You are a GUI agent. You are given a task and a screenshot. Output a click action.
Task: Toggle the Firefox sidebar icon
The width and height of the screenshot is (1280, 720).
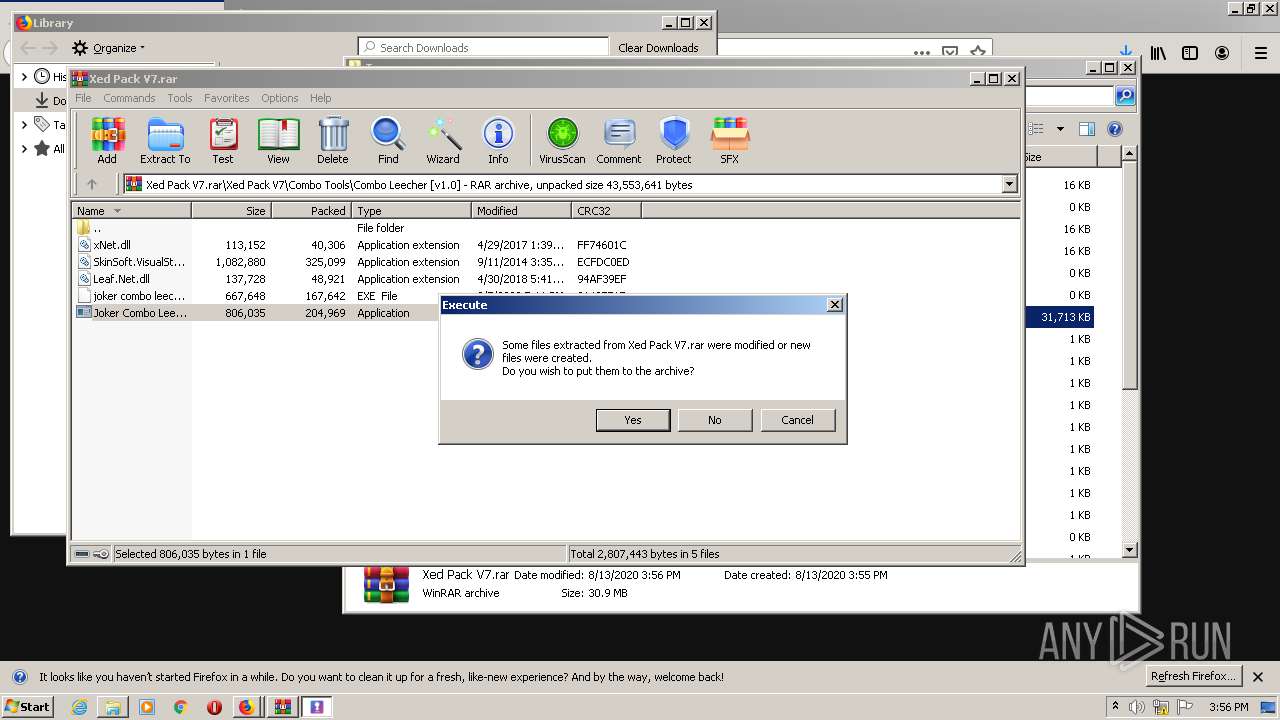coord(1190,53)
